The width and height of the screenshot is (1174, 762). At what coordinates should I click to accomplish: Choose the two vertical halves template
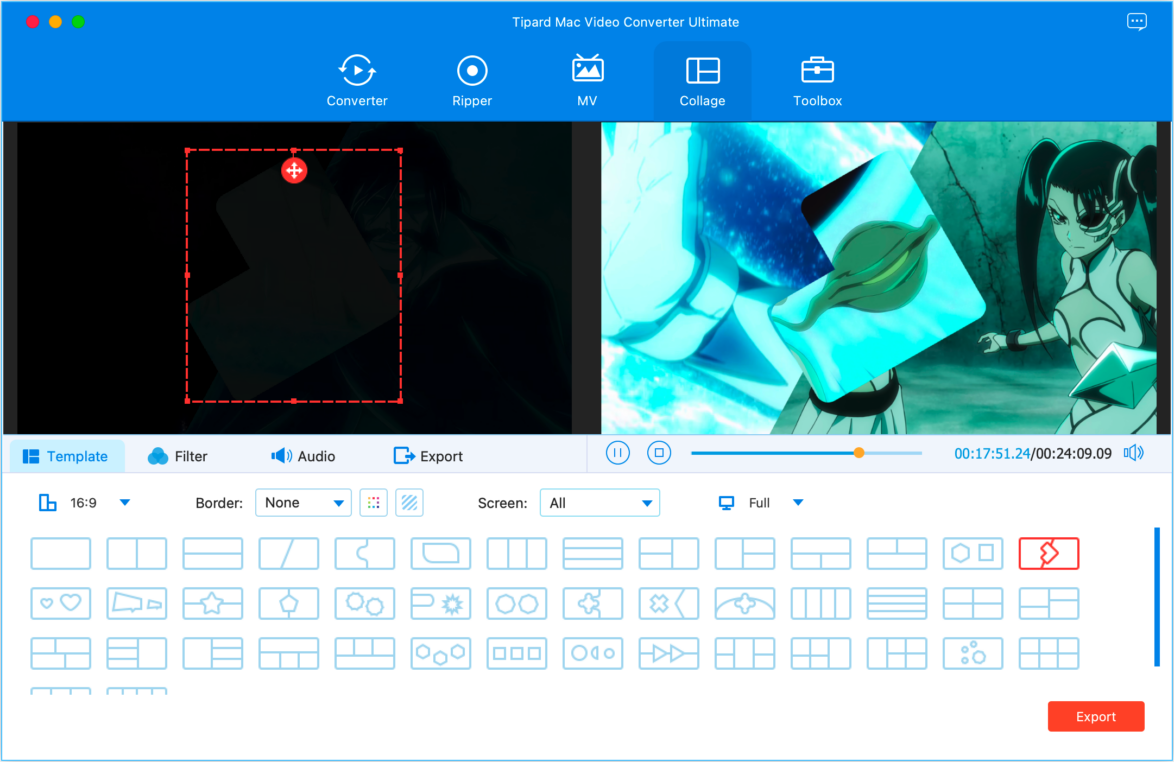pyautogui.click(x=137, y=553)
